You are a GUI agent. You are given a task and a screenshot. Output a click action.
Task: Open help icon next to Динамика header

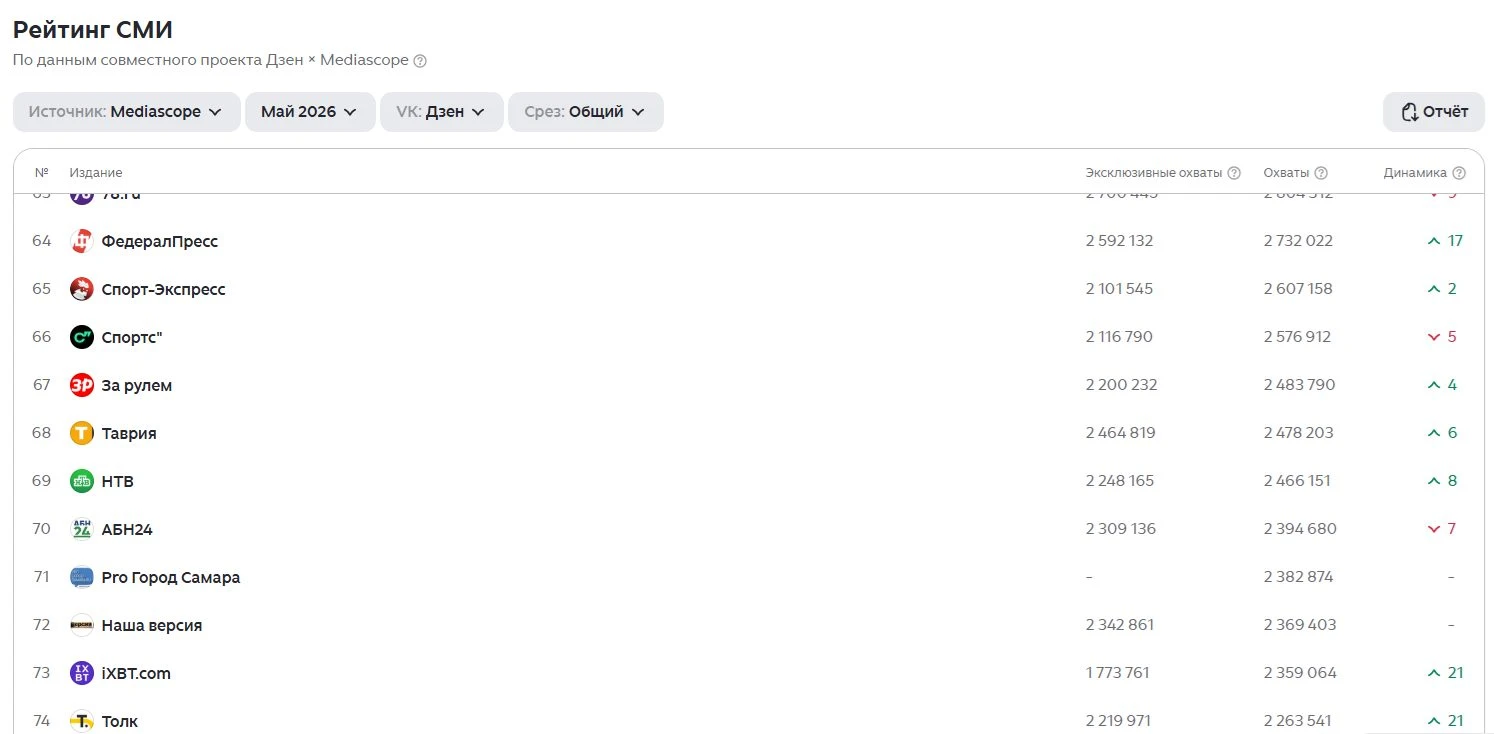point(1459,173)
